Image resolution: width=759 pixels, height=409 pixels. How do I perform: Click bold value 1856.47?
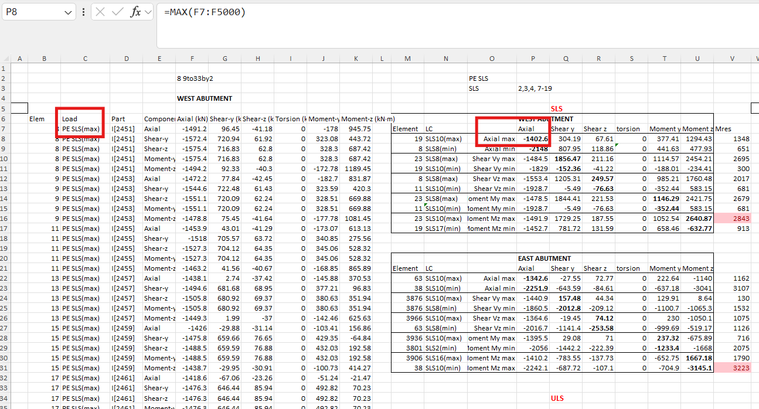[x=567, y=159]
